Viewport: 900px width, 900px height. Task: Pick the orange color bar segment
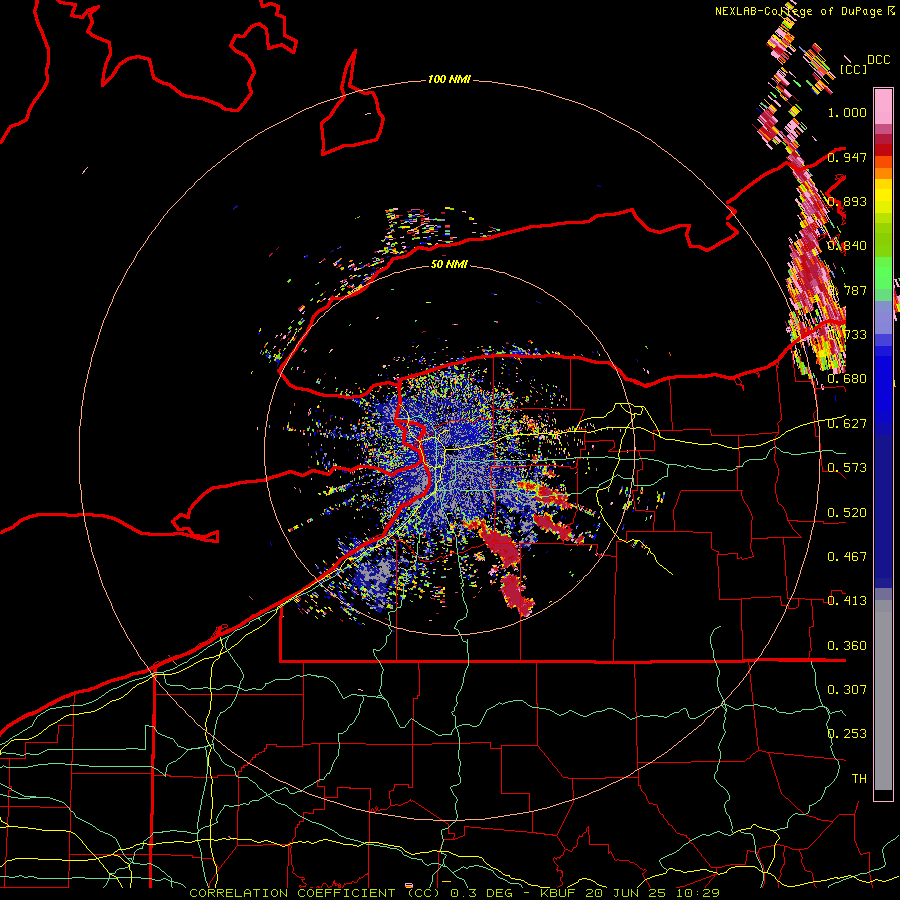(883, 173)
